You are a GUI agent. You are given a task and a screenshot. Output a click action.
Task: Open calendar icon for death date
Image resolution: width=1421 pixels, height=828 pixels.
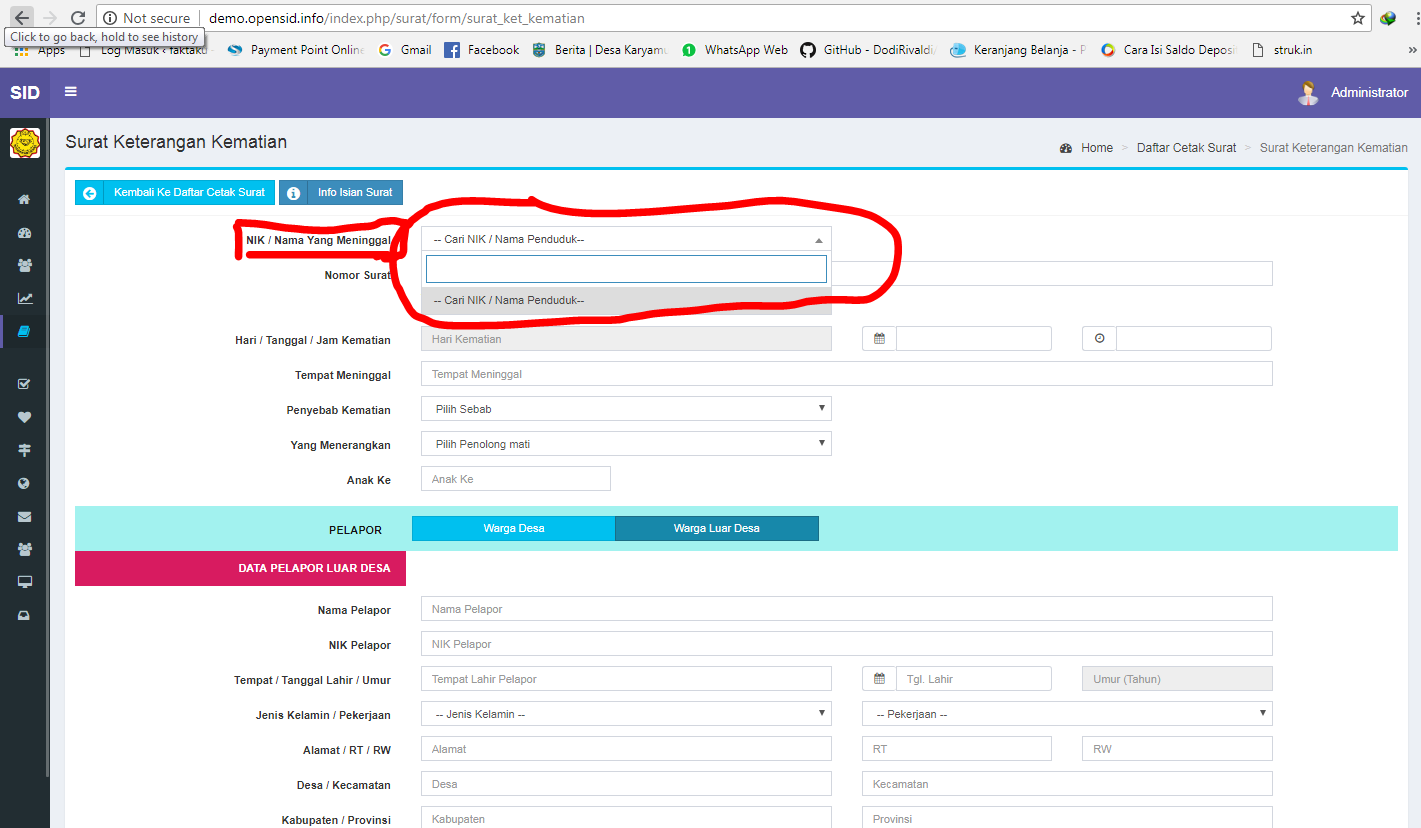point(879,339)
